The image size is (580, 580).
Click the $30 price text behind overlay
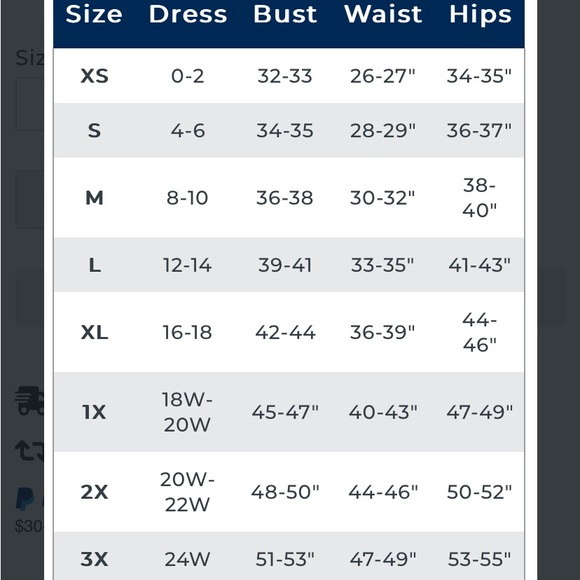[x=28, y=526]
